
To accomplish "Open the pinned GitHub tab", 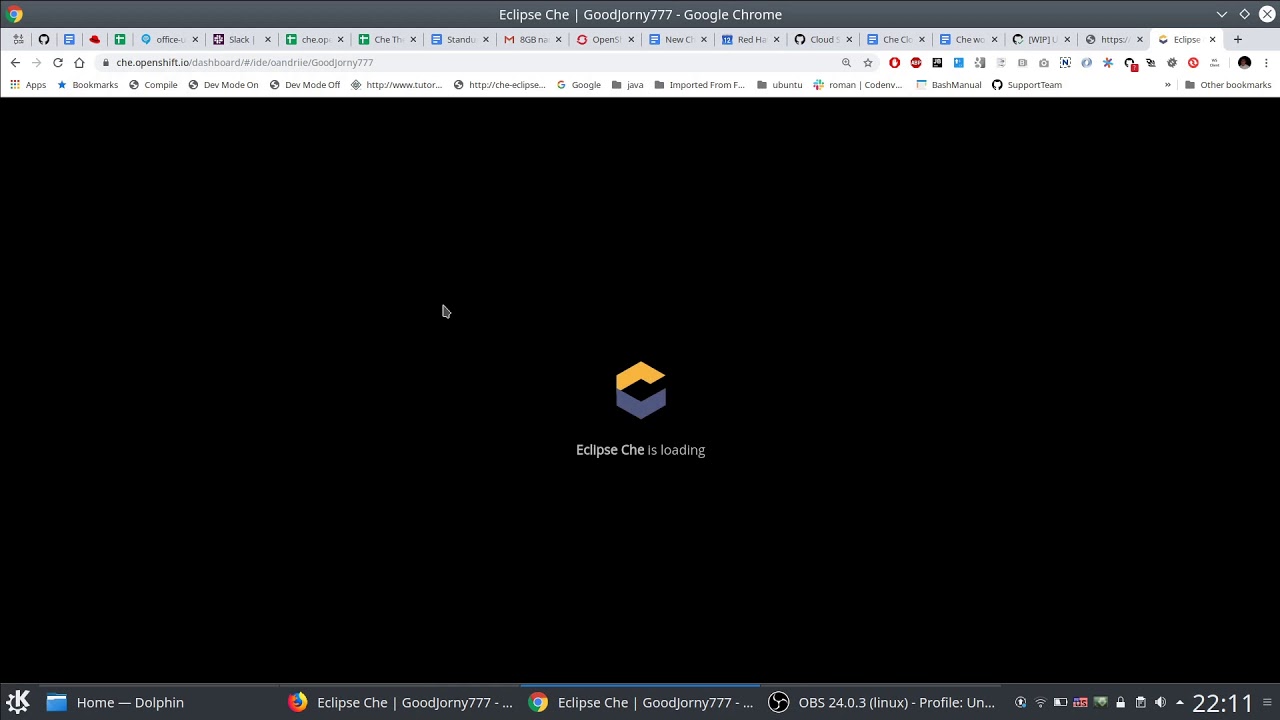I will point(44,39).
